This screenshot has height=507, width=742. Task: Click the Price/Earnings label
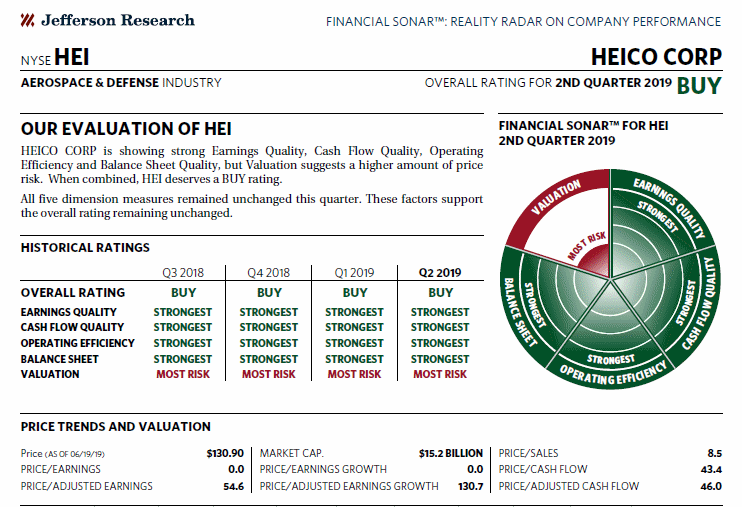point(61,469)
